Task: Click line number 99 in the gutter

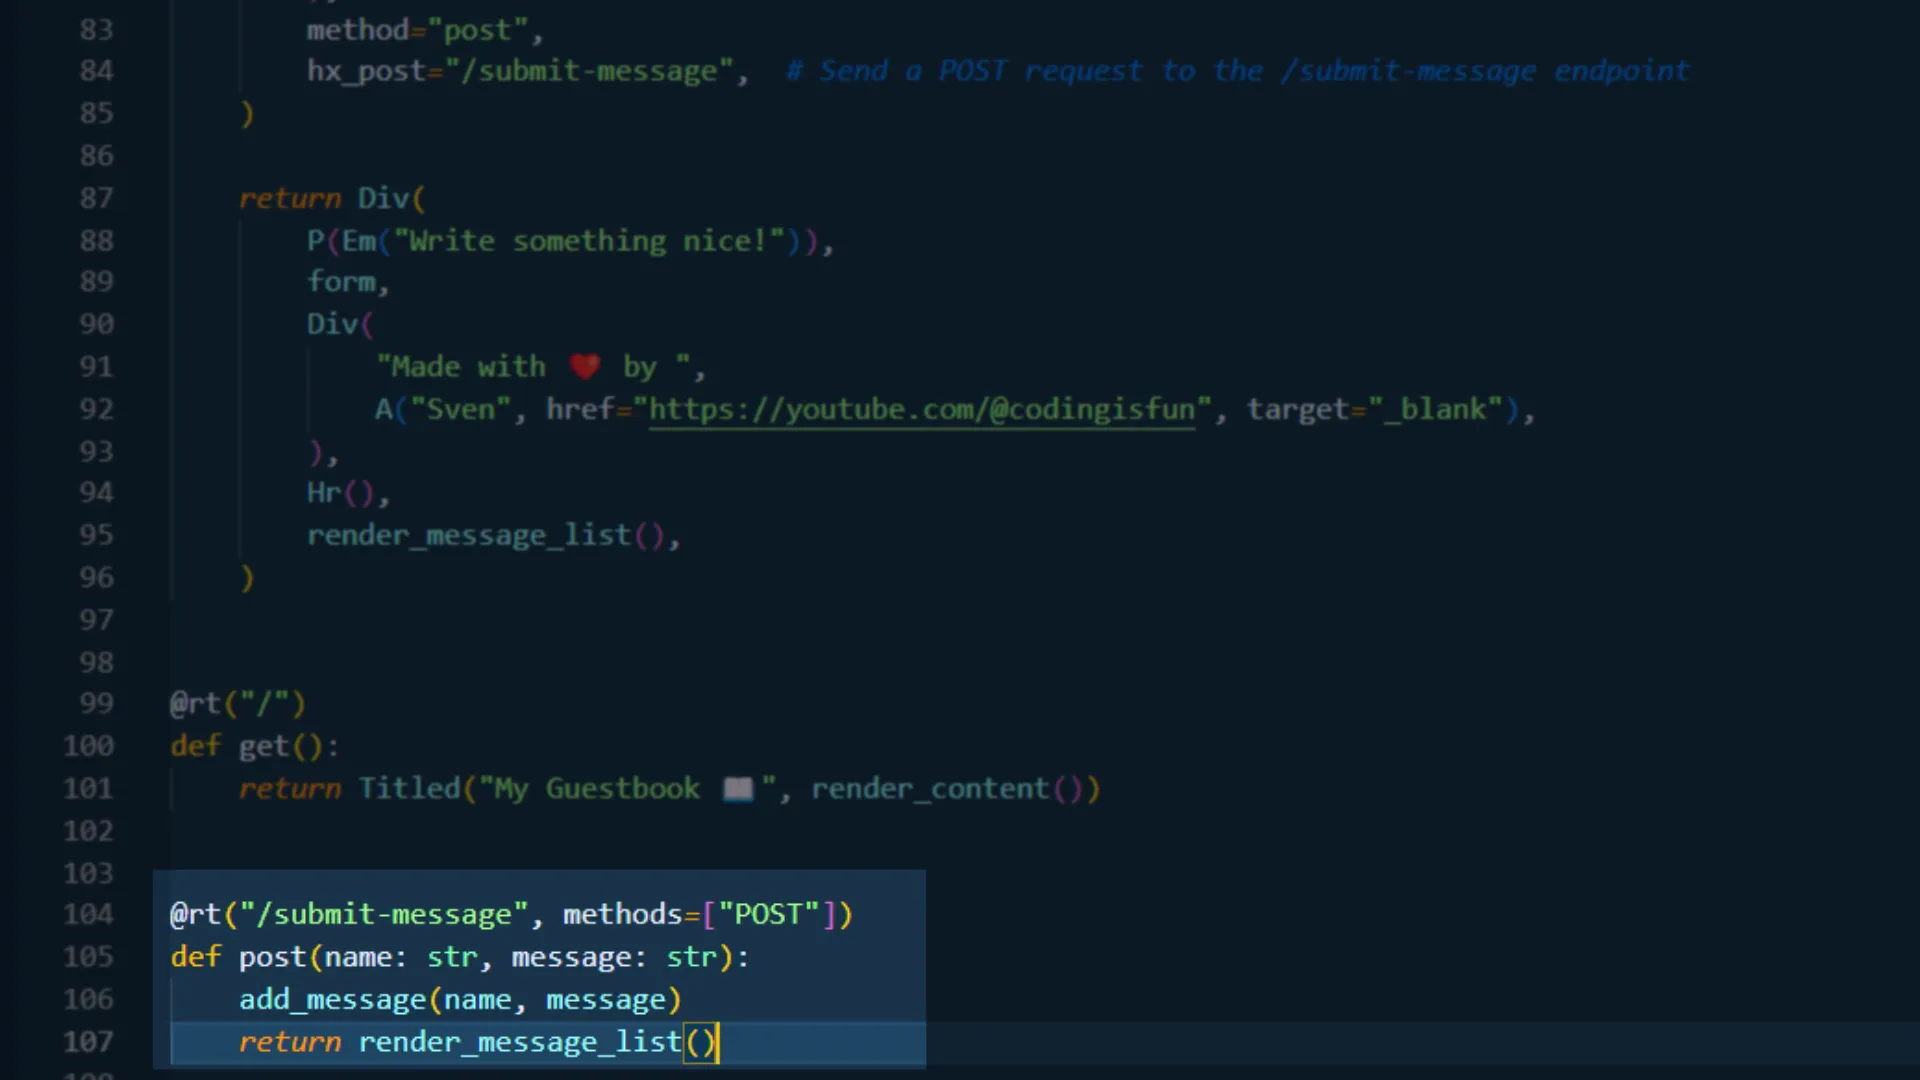Action: [96, 703]
